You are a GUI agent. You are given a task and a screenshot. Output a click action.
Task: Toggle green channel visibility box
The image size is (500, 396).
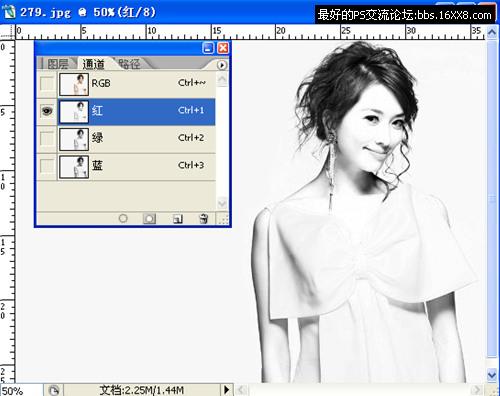[47, 138]
